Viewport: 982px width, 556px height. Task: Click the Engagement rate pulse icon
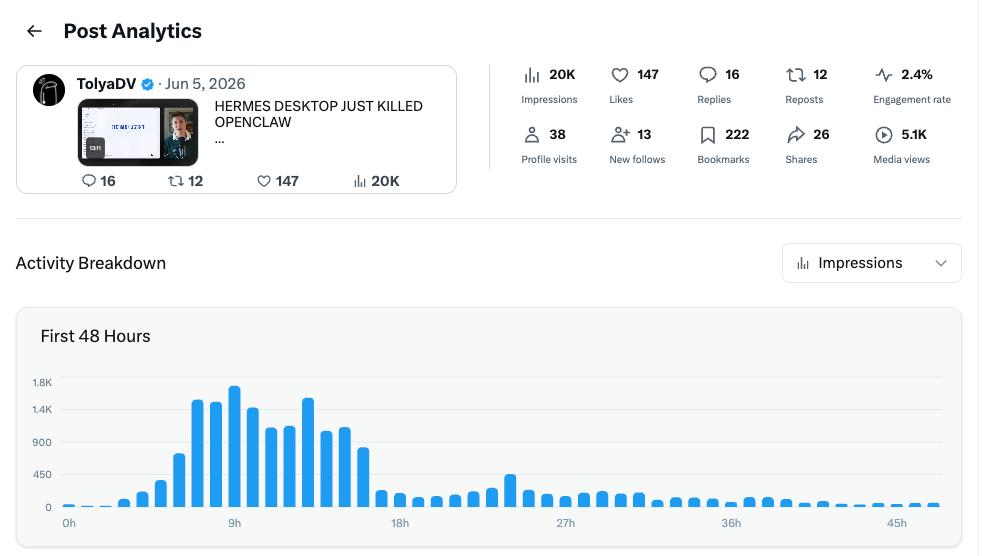884,75
